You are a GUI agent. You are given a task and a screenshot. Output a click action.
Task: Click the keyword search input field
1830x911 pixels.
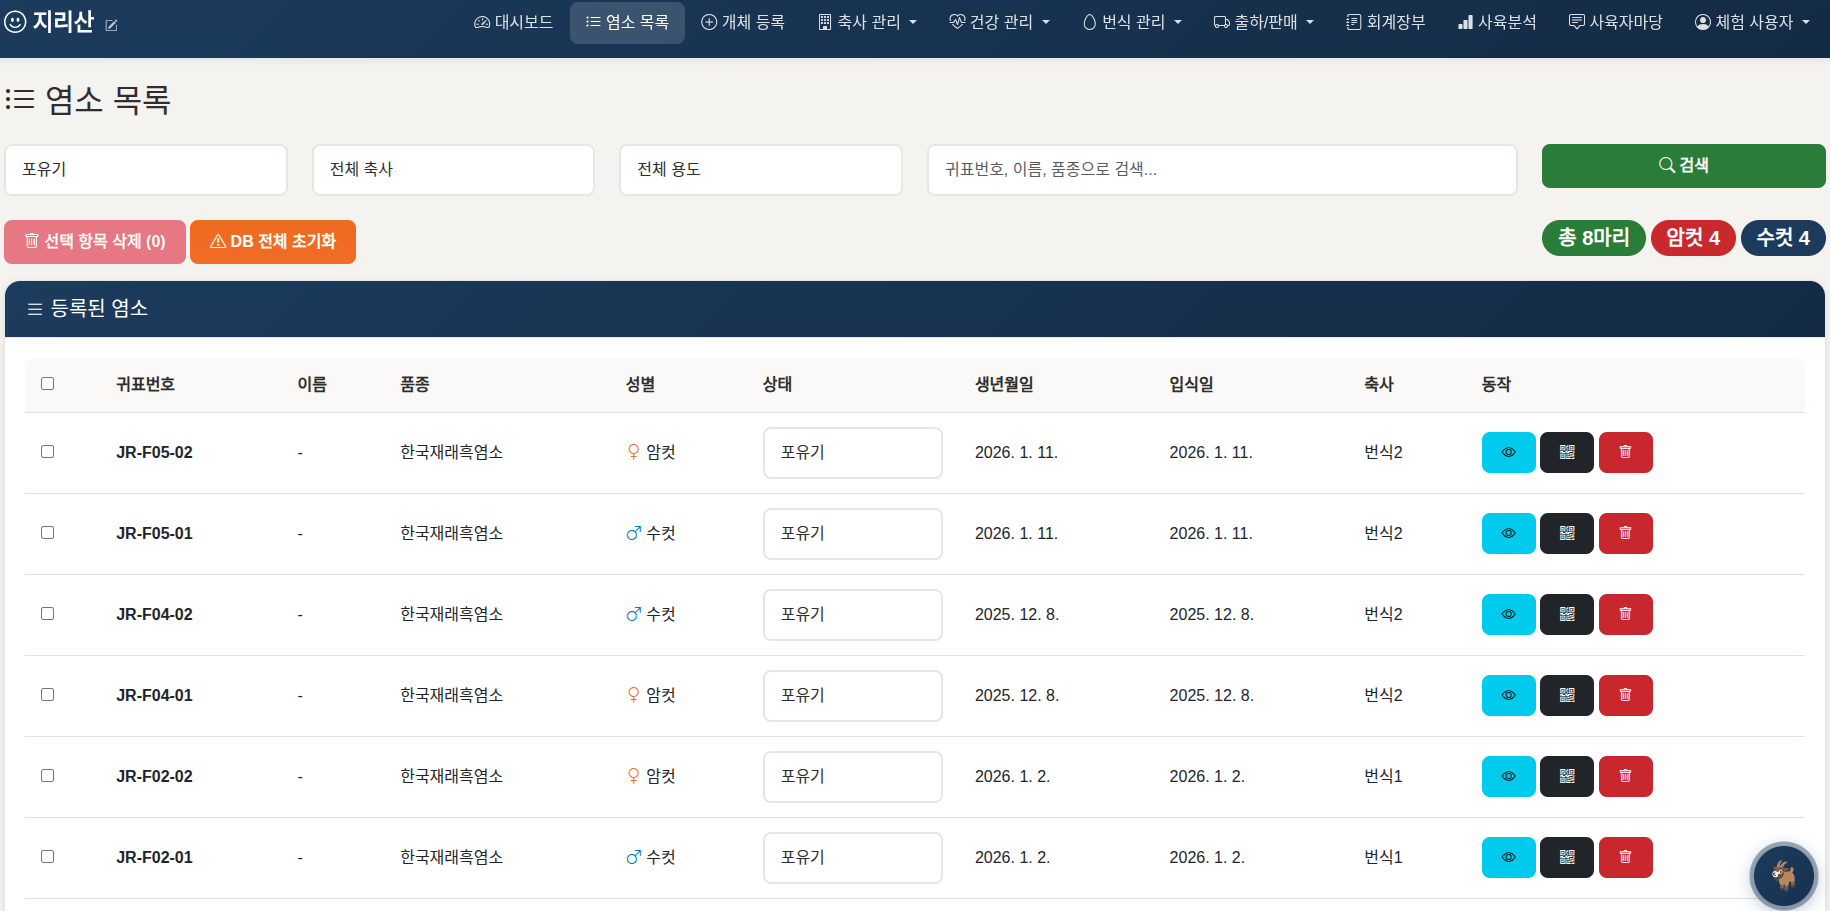(1222, 169)
